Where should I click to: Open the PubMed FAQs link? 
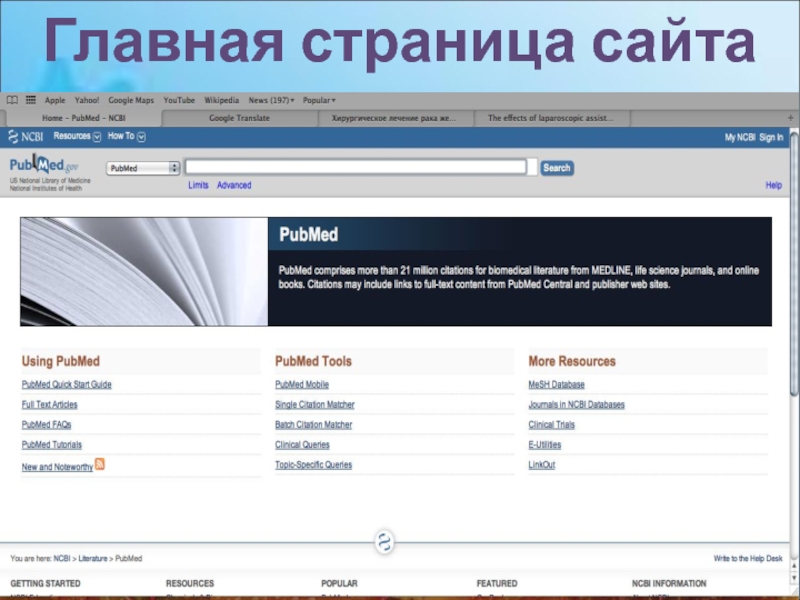click(x=46, y=424)
